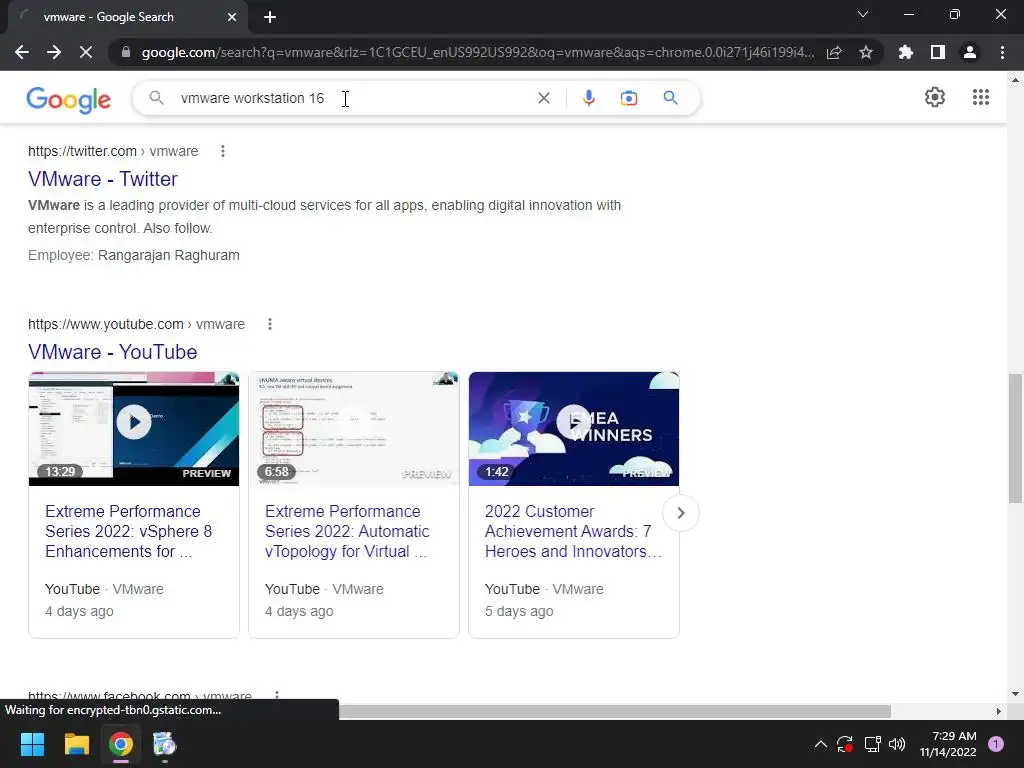The width and height of the screenshot is (1024, 768).
Task: Open the Windows Start menu
Action: coord(32,744)
